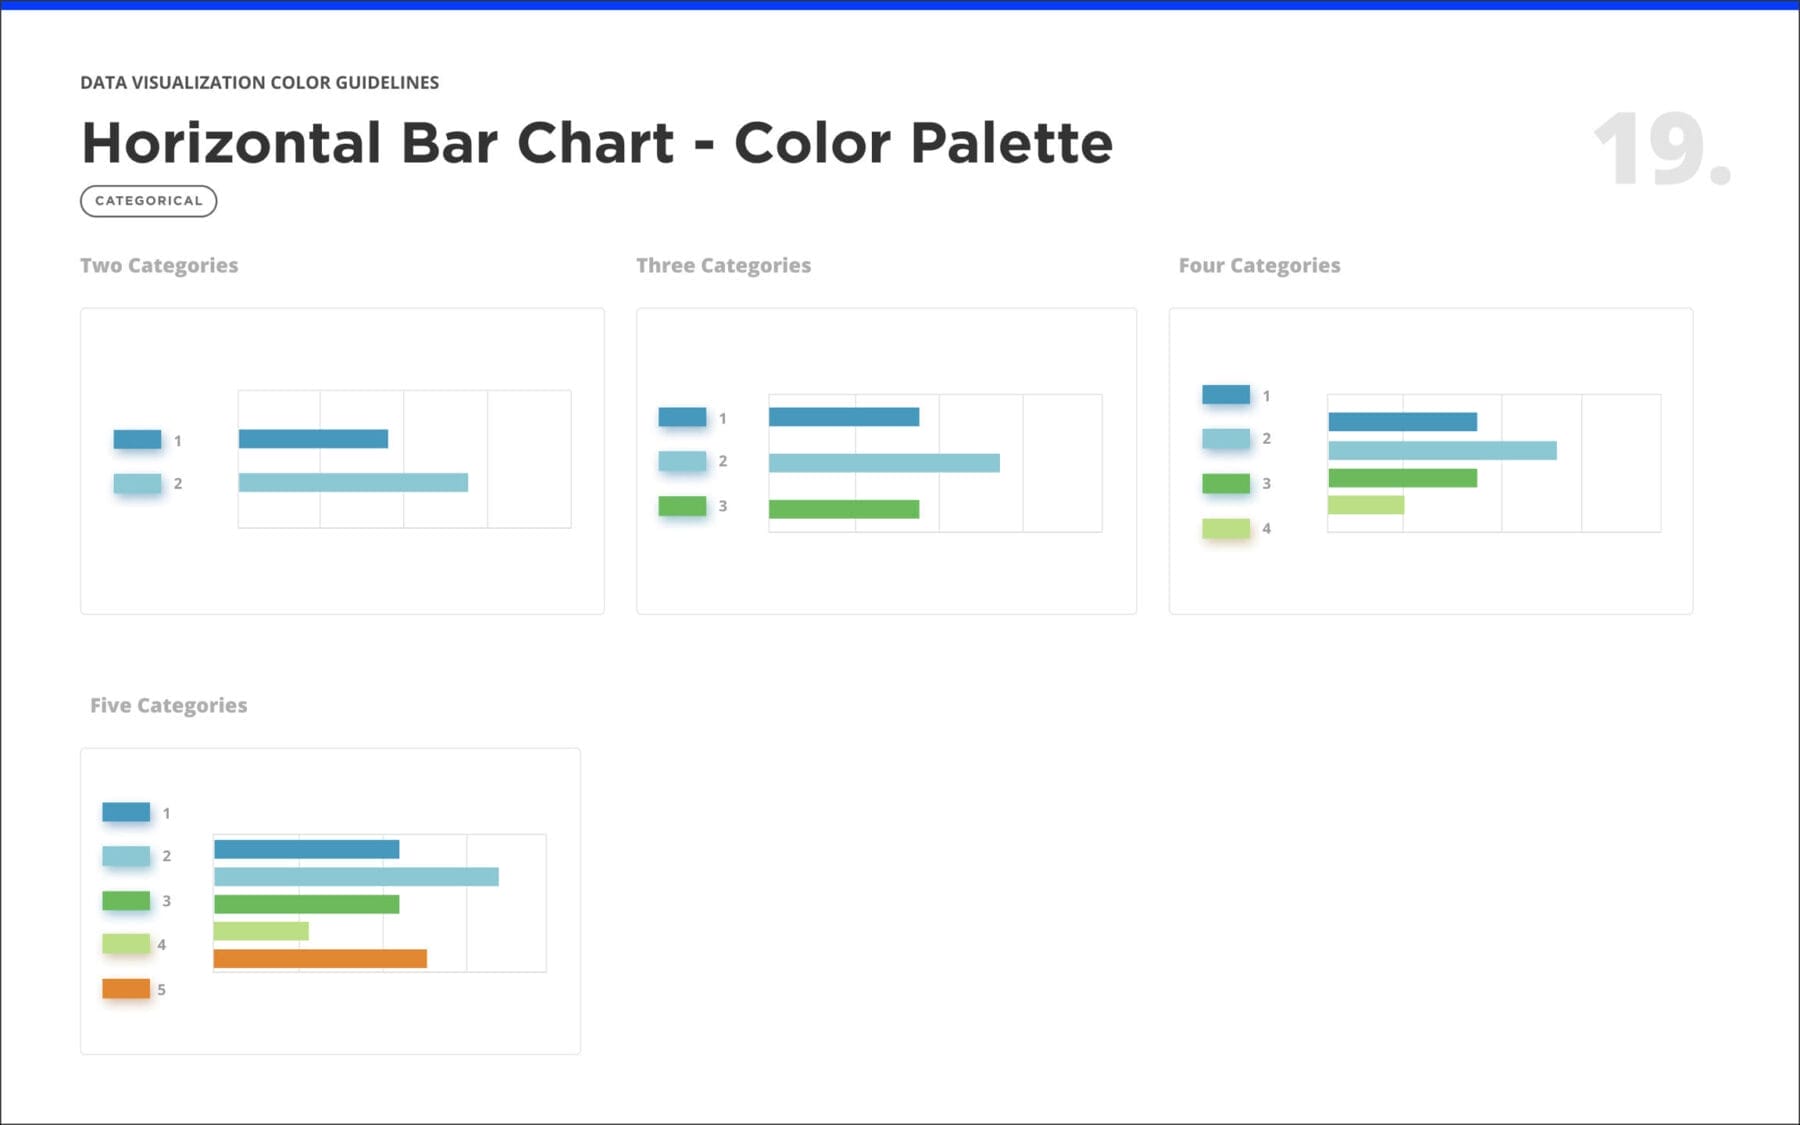Click the dark blue bar in Two Categories chart

313,438
